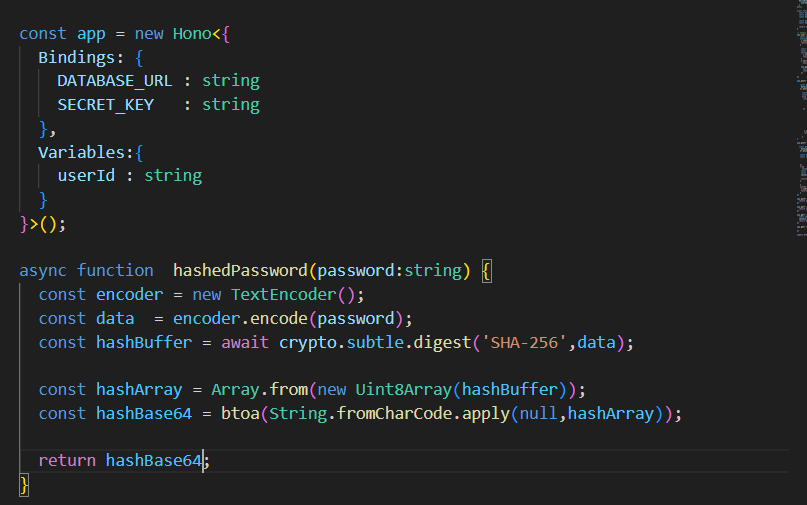Screen dimensions: 807x505
Task: Click 'DATABASE_URL' binding name
Action: [114, 81]
